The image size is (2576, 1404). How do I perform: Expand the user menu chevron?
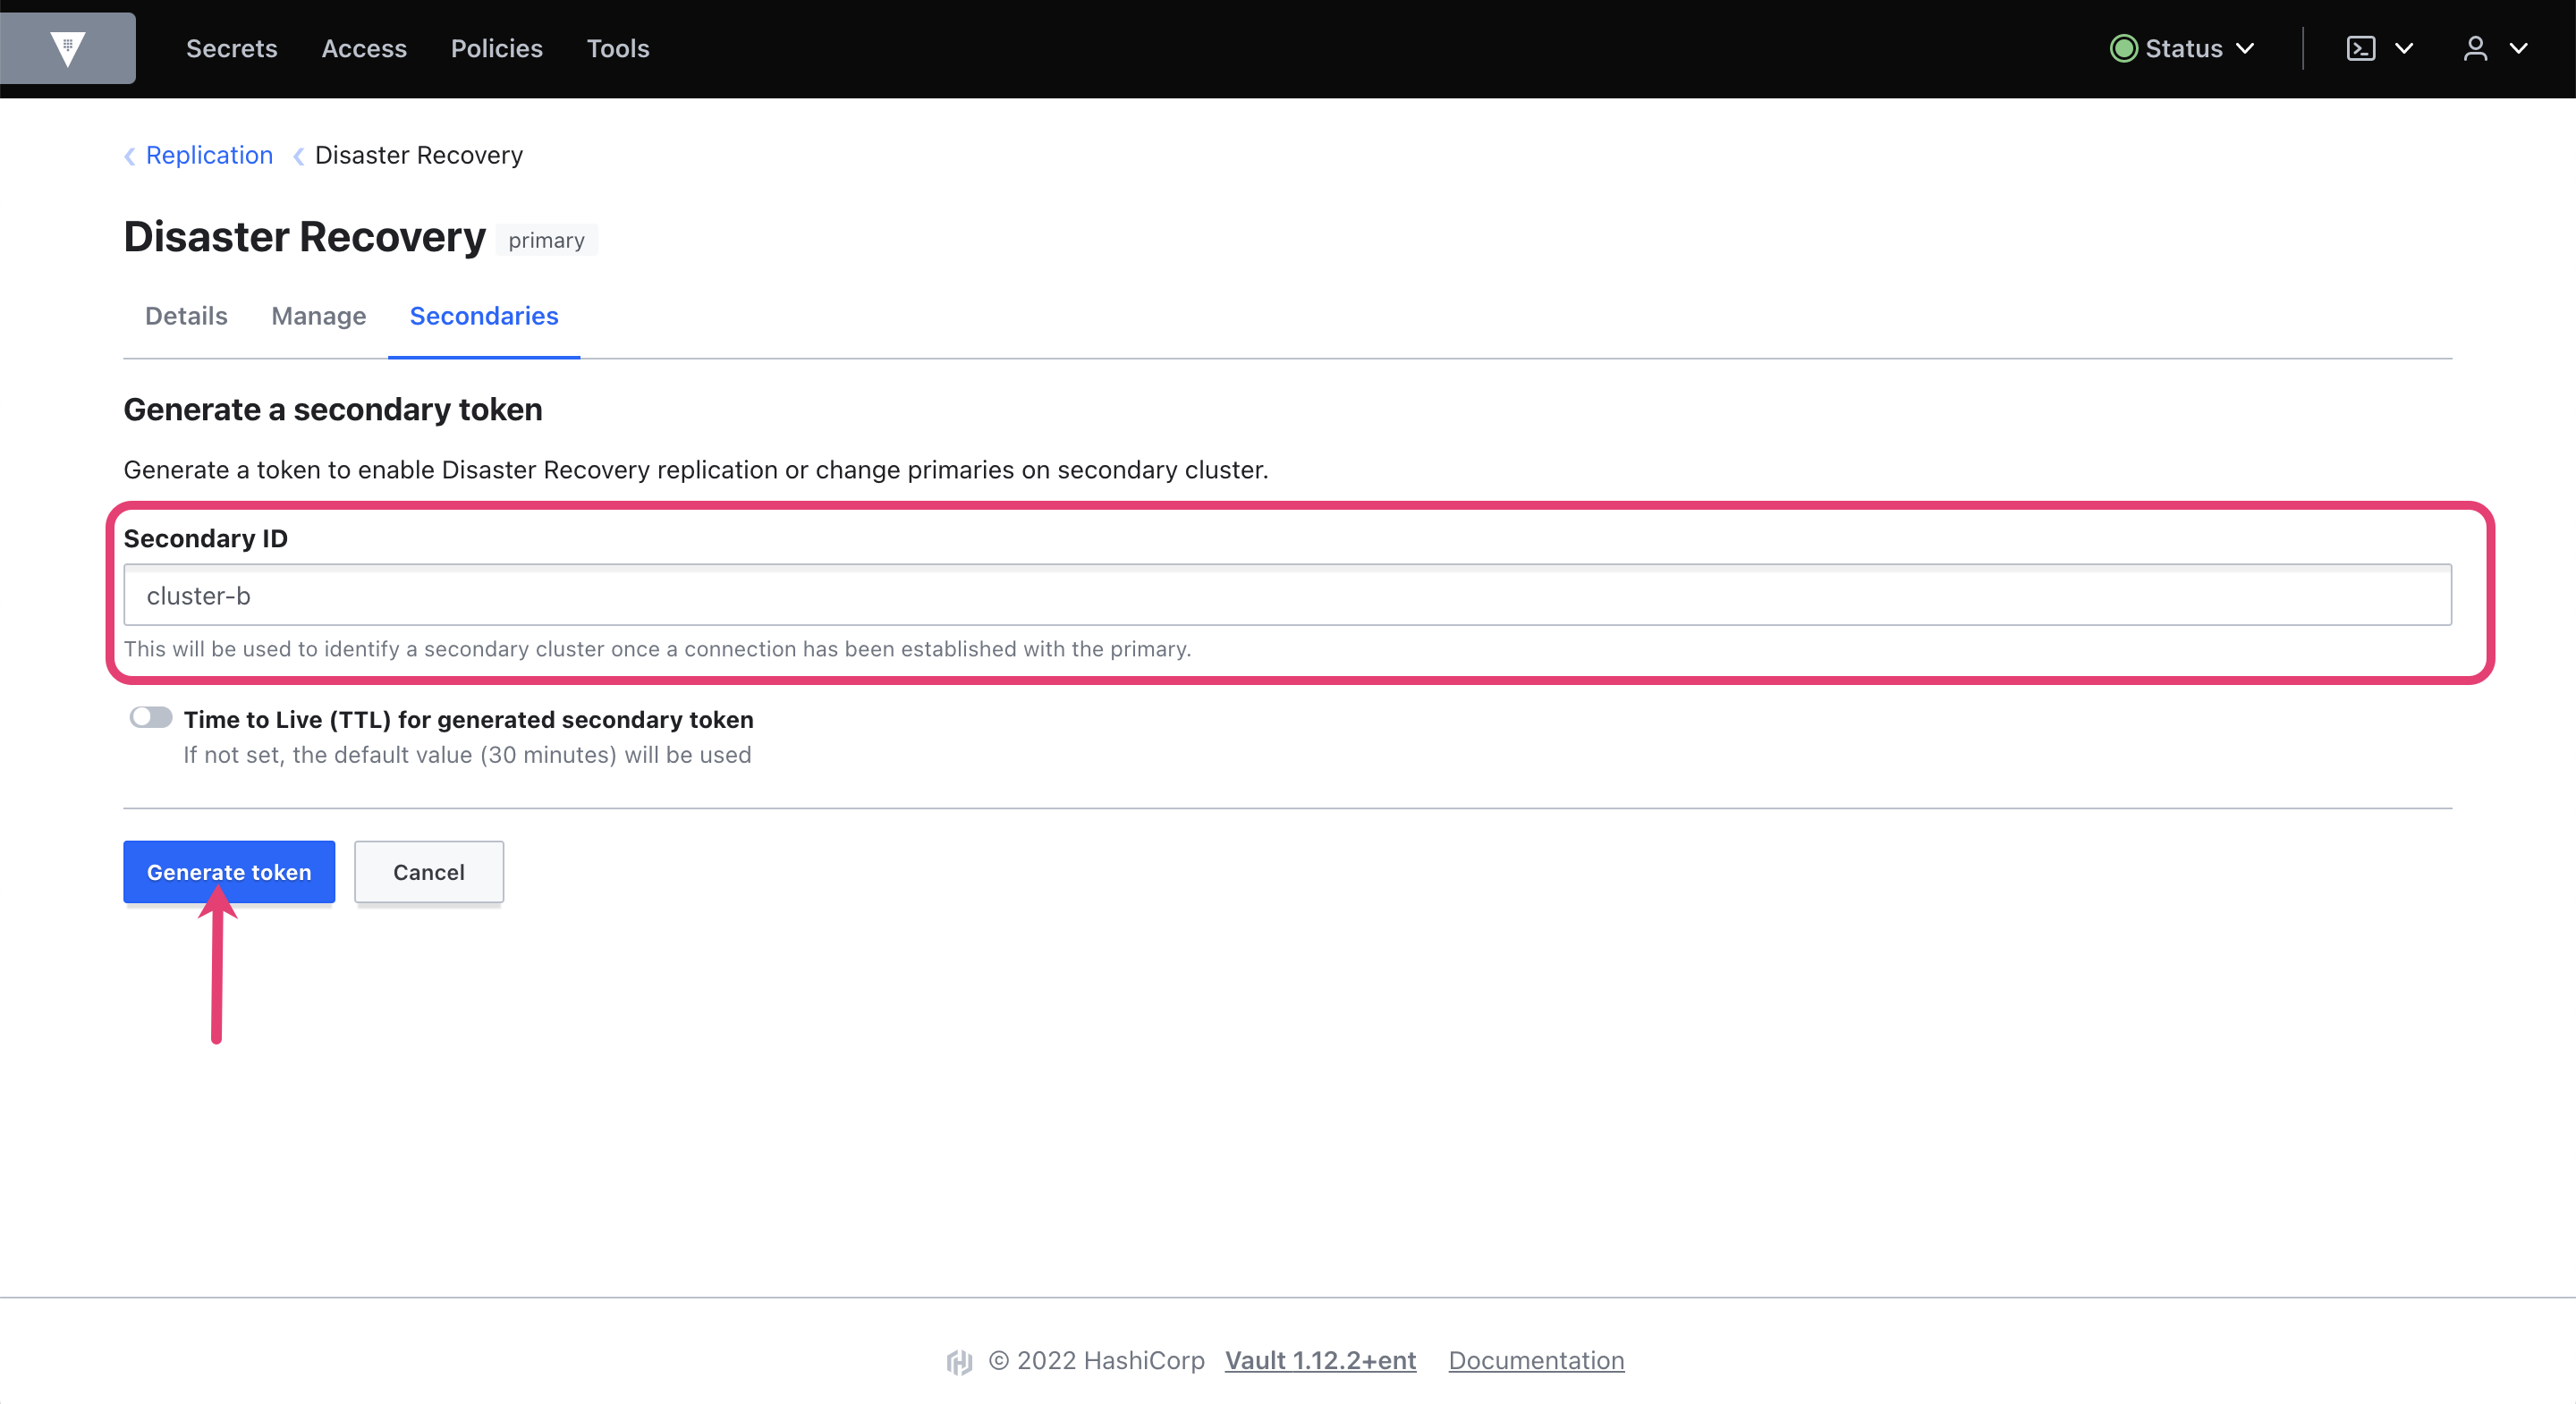tap(2520, 47)
